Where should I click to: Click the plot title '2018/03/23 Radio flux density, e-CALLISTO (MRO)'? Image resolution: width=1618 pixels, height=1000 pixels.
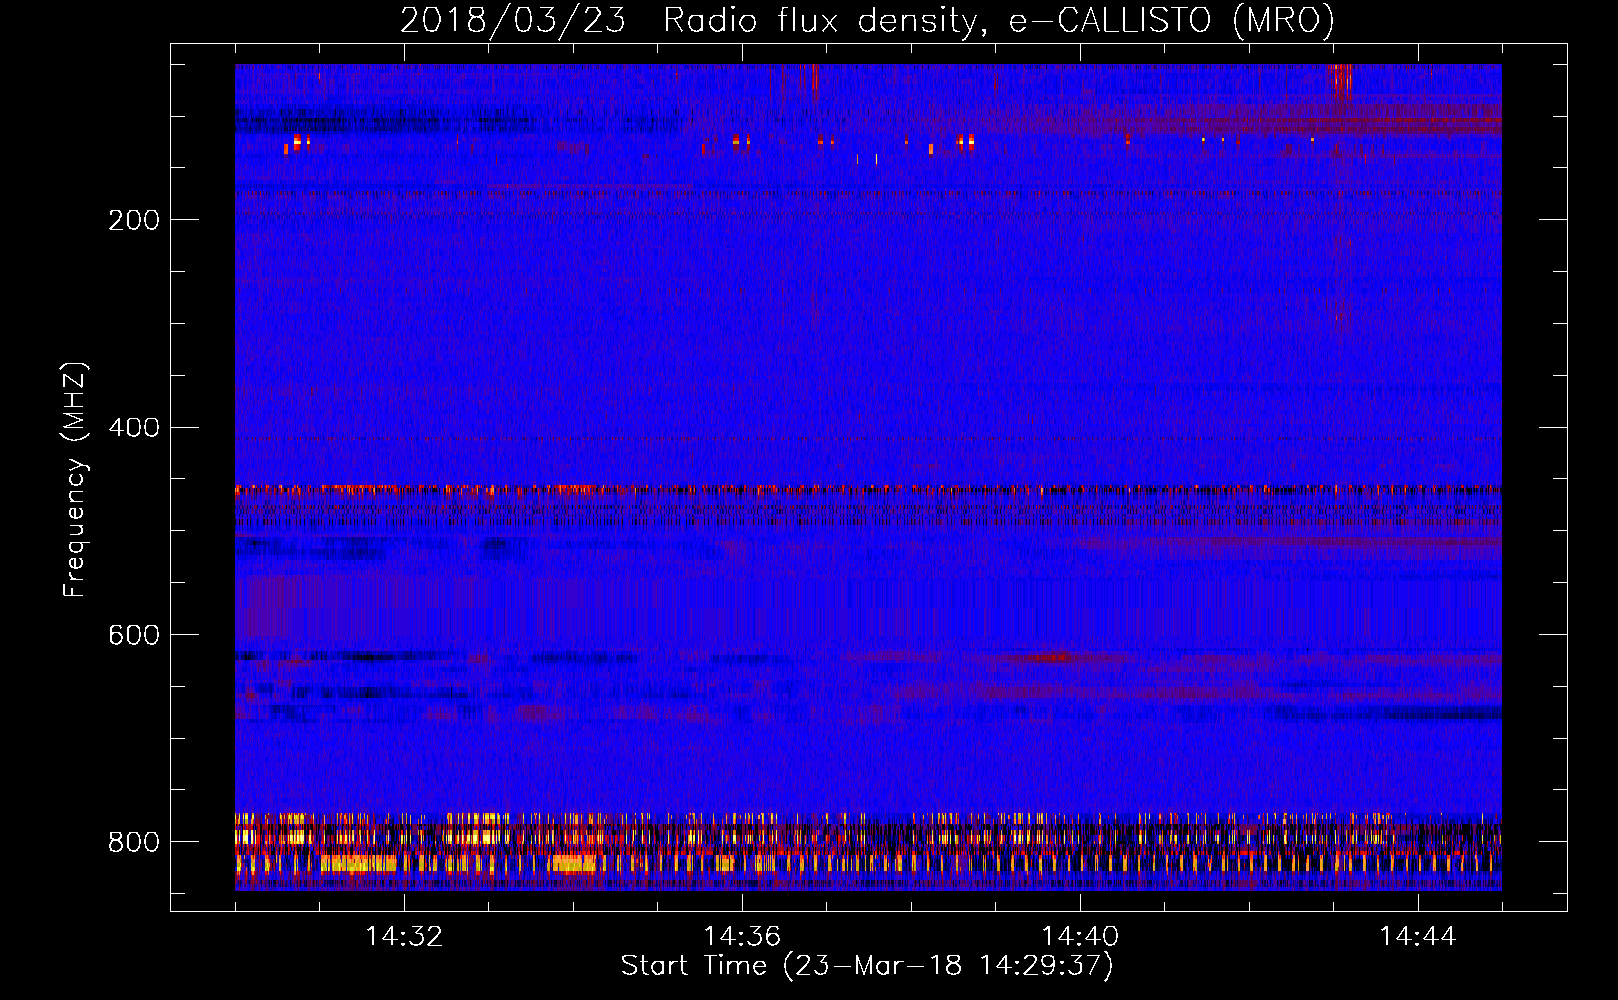(867, 20)
